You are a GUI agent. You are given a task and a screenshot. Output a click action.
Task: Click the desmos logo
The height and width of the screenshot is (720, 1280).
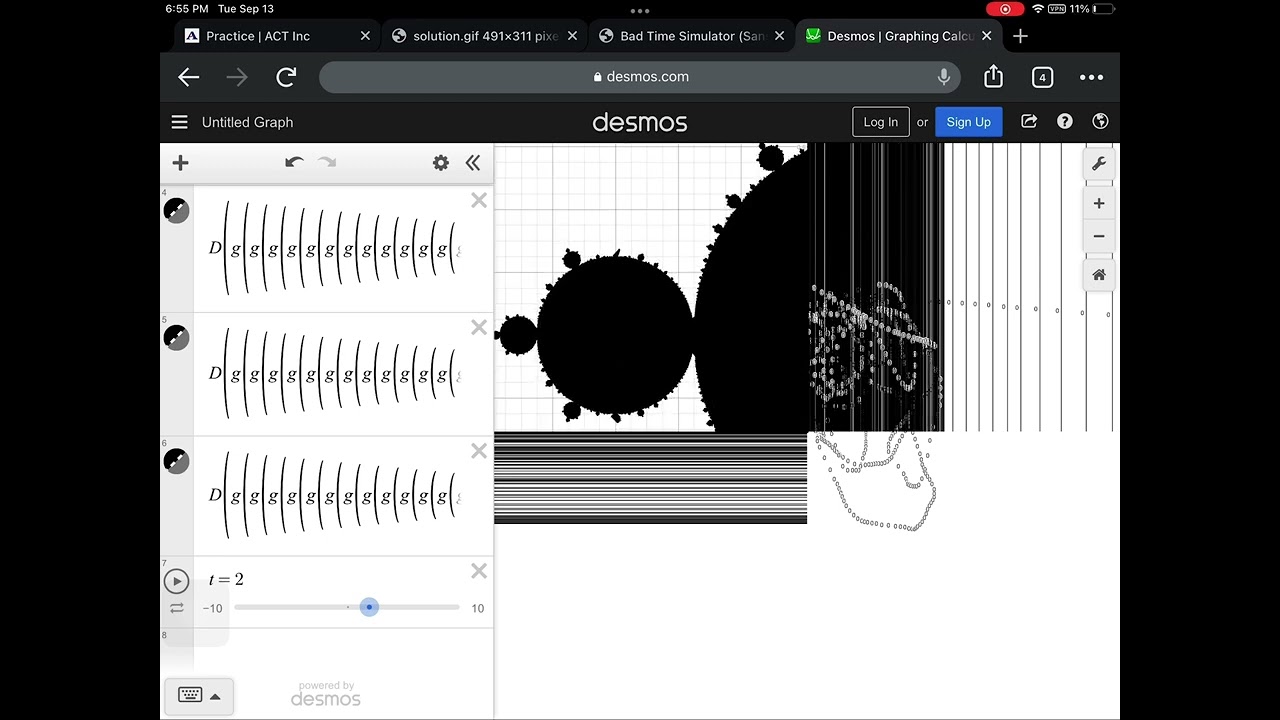tap(640, 122)
